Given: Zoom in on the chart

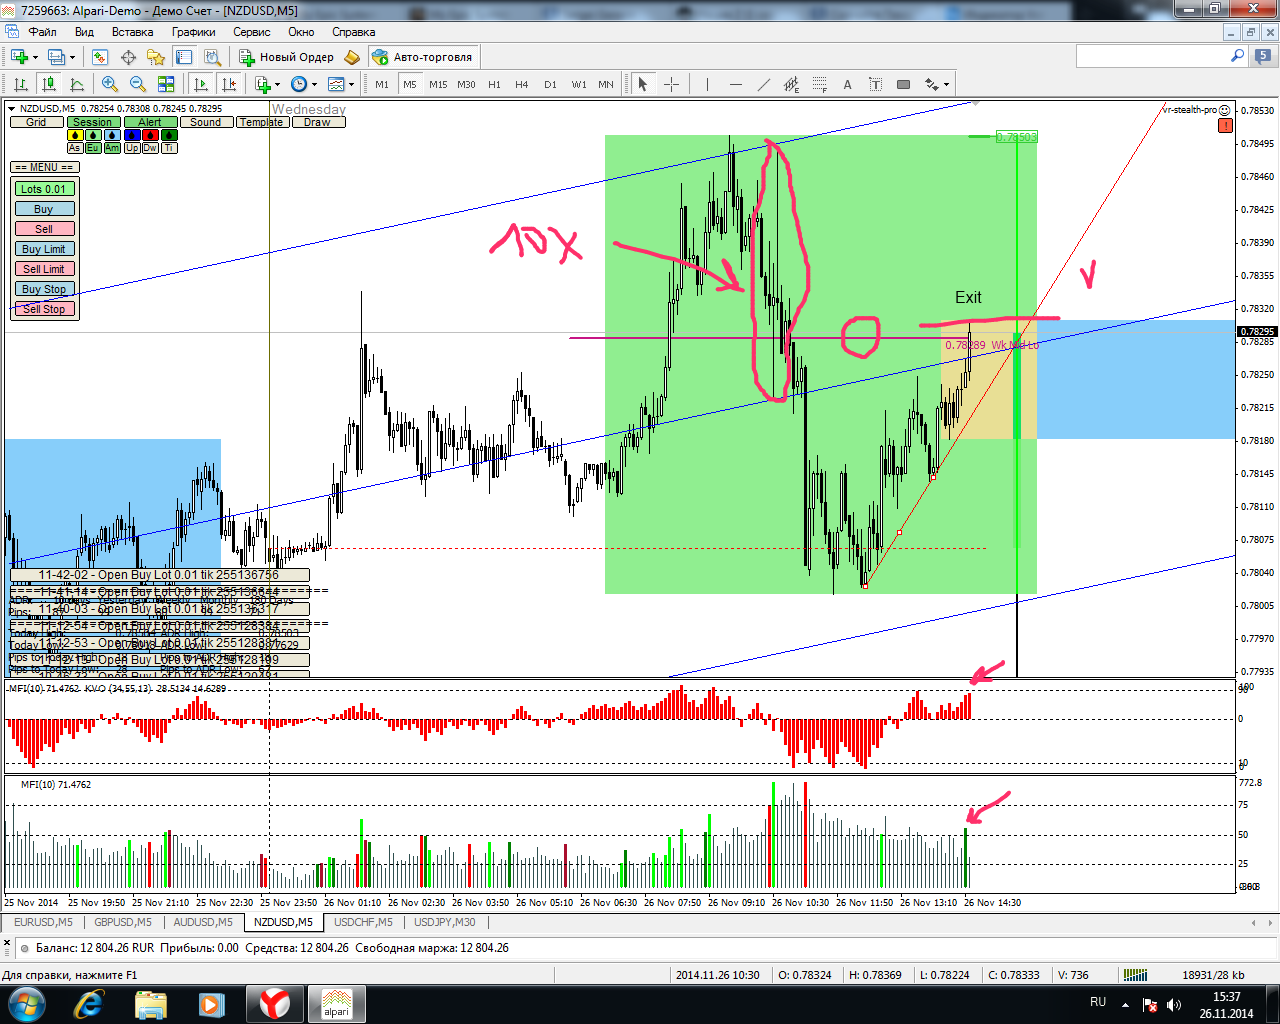Looking at the screenshot, I should coord(110,84).
